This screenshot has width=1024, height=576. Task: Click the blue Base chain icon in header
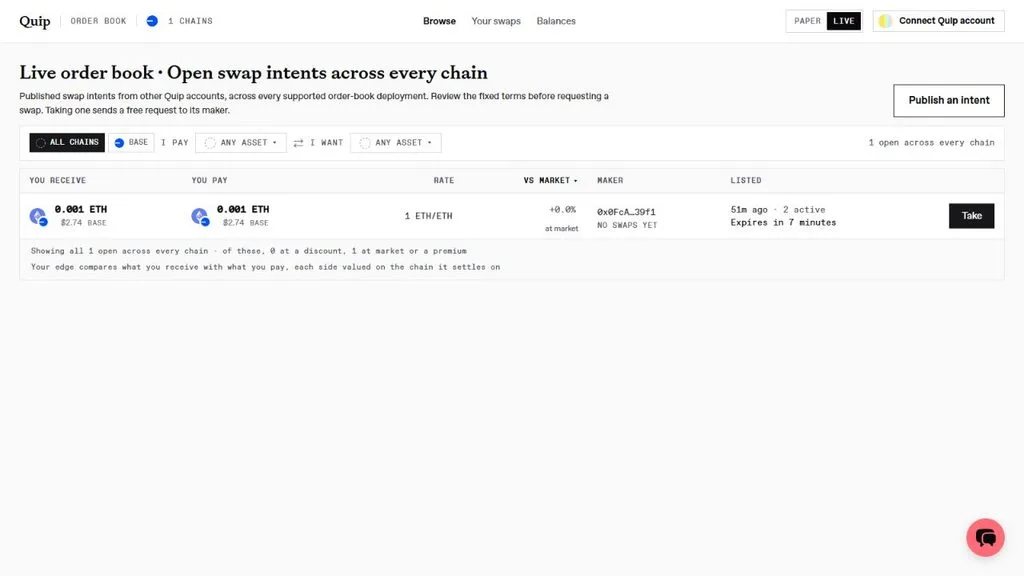[x=152, y=21]
